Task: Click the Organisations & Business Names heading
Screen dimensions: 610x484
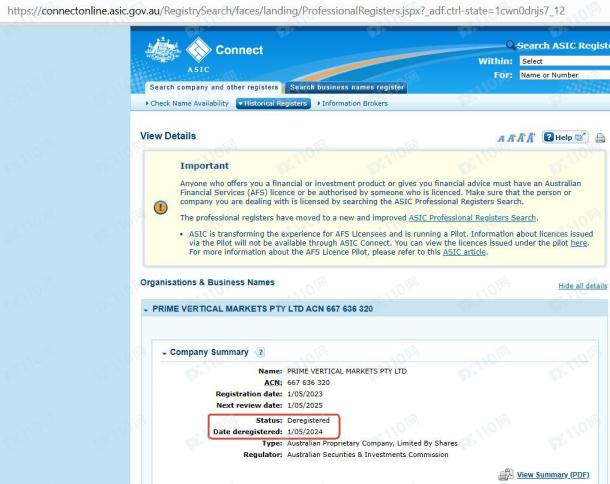Action: tap(207, 282)
